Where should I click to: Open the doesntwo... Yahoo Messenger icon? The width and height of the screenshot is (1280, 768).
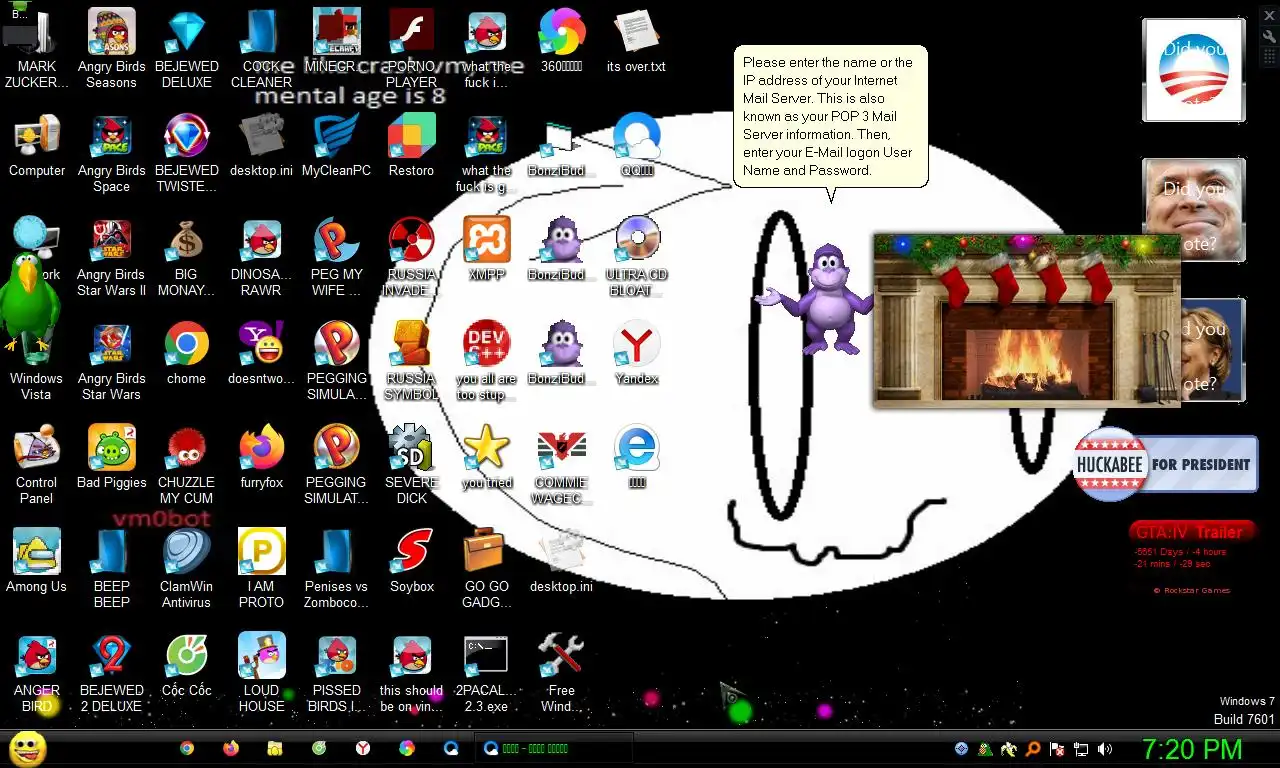(262, 352)
